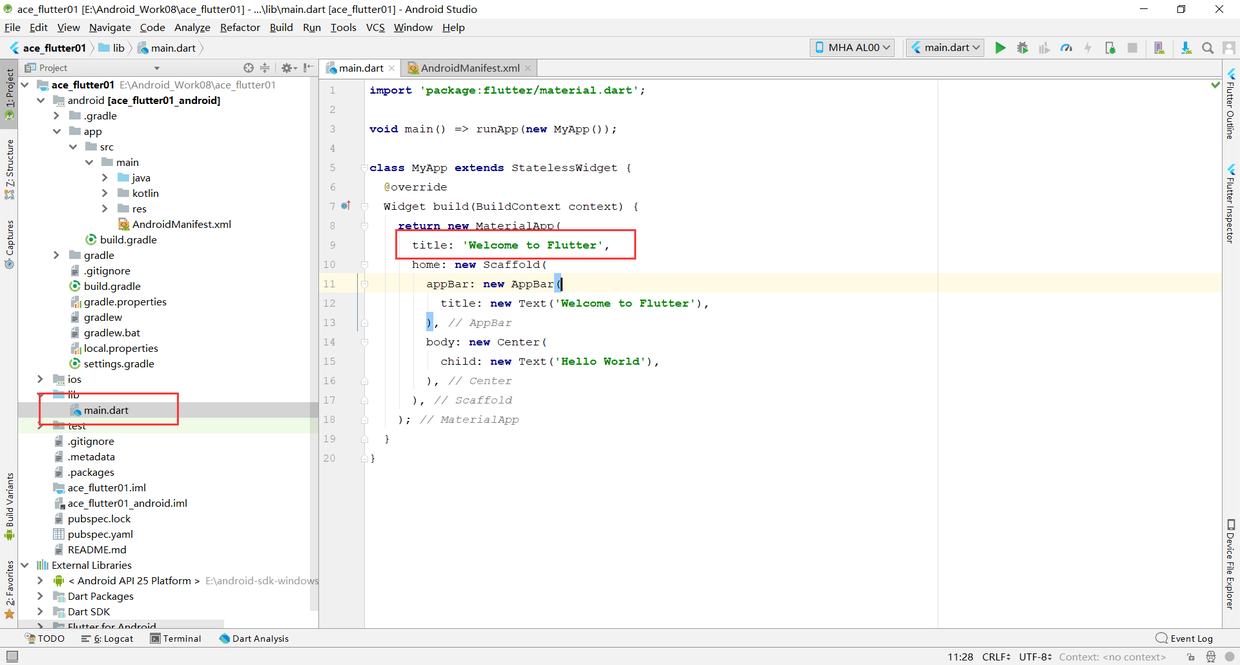Run the app with the green play button

[1000, 47]
